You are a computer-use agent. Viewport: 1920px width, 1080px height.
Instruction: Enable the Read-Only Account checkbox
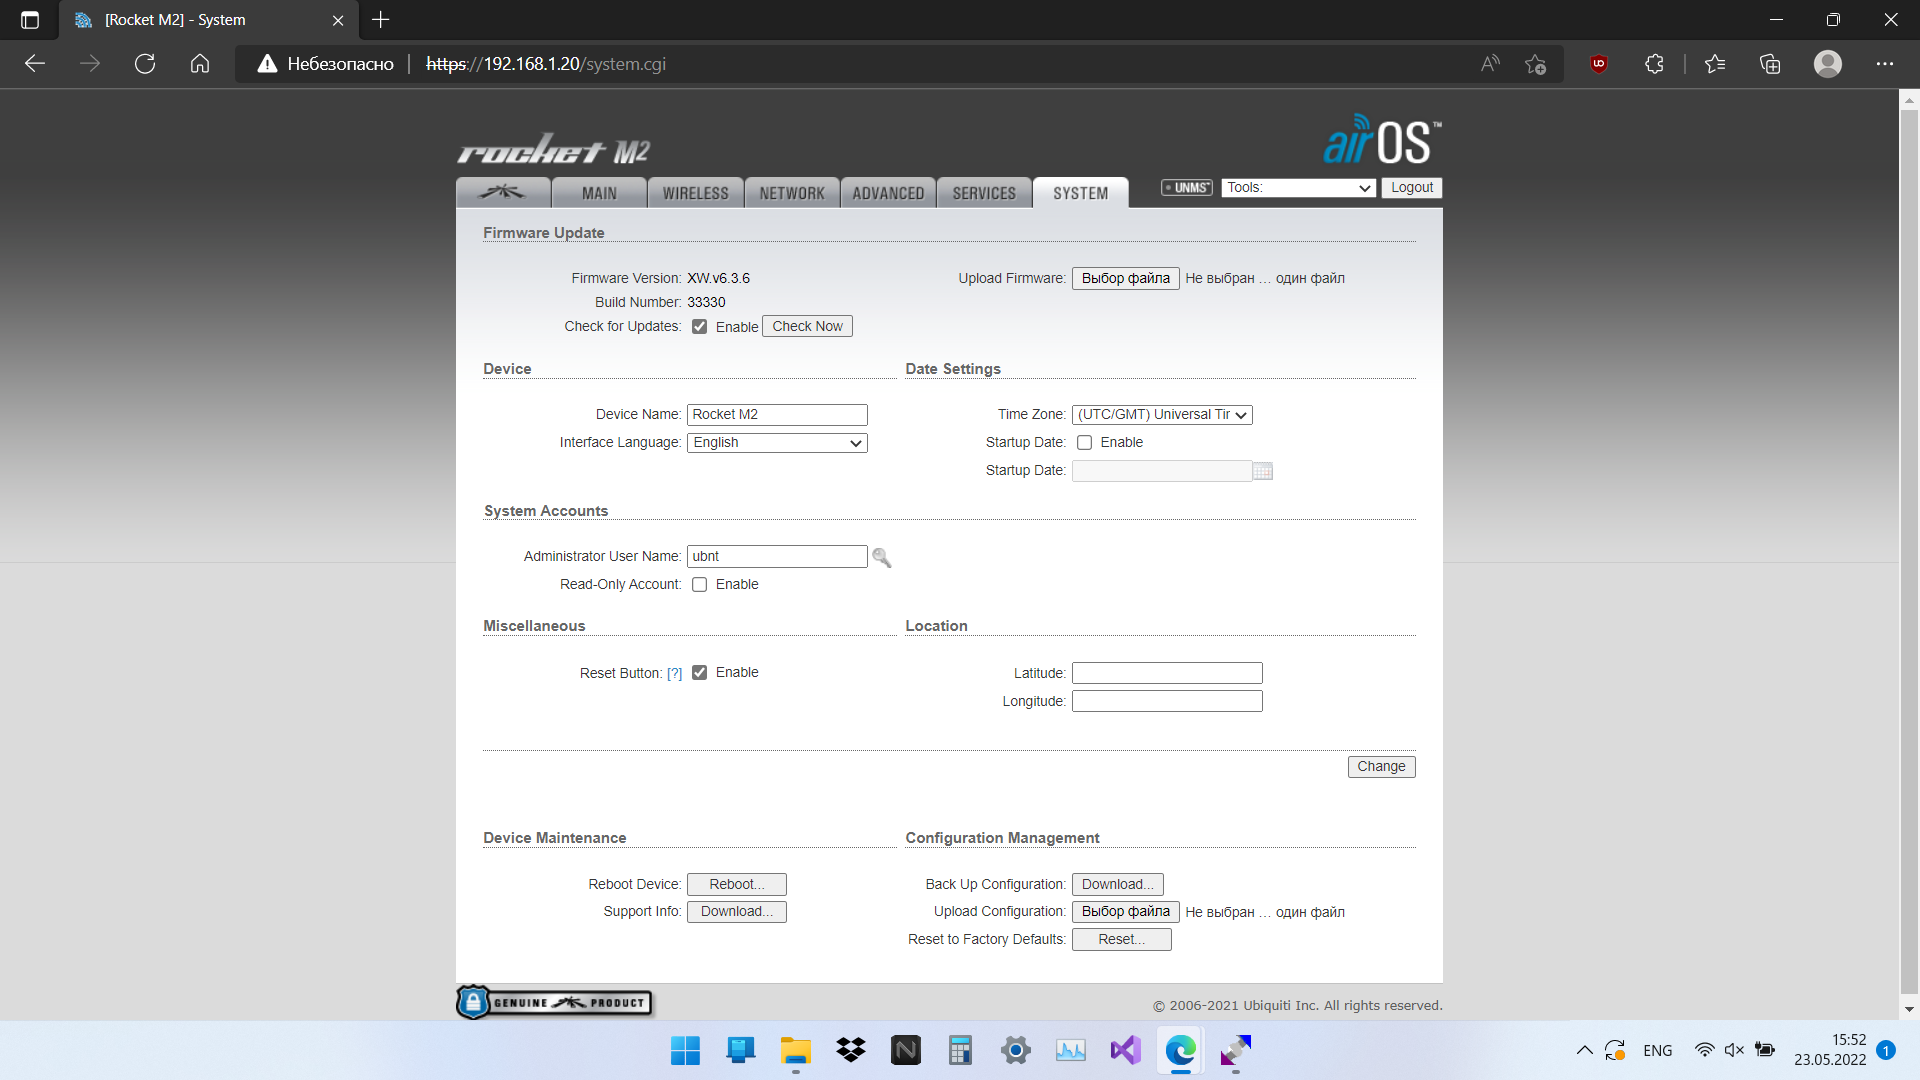pyautogui.click(x=700, y=585)
